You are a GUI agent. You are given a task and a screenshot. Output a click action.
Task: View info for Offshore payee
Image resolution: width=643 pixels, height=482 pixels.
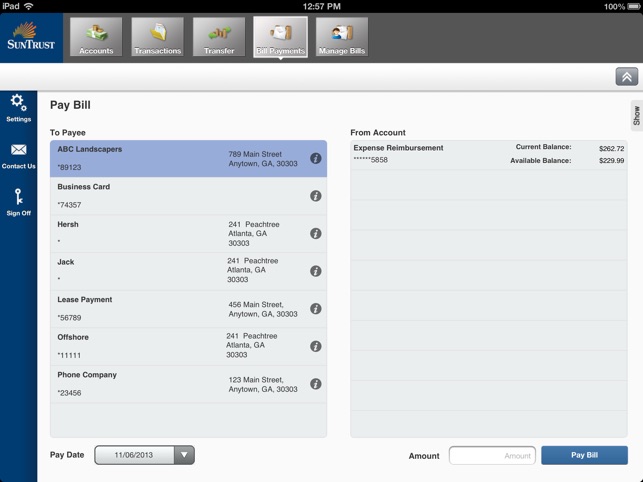315,346
